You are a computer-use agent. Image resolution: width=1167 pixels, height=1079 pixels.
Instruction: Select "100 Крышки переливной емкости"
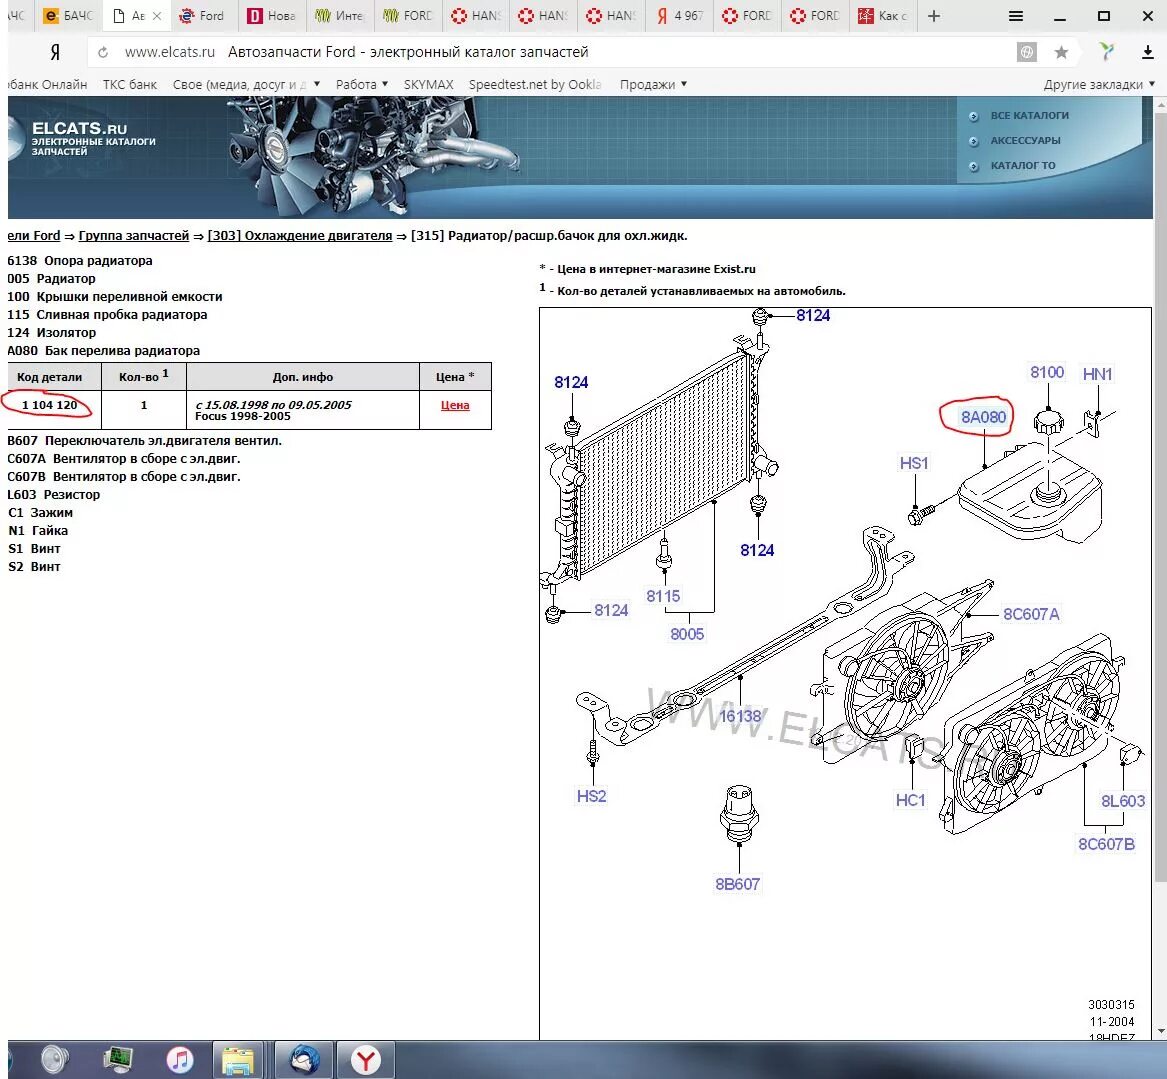click(115, 297)
